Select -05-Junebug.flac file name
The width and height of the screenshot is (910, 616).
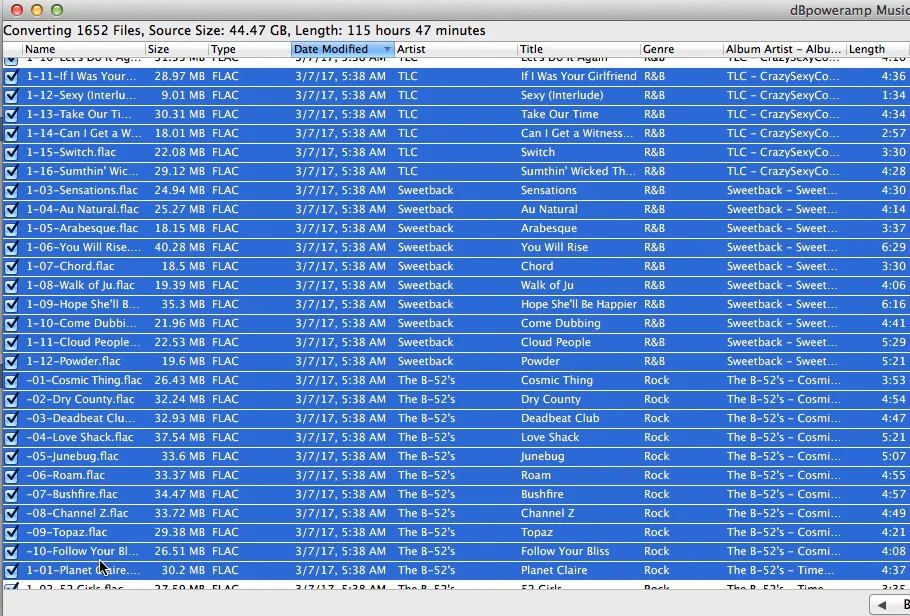tap(72, 456)
